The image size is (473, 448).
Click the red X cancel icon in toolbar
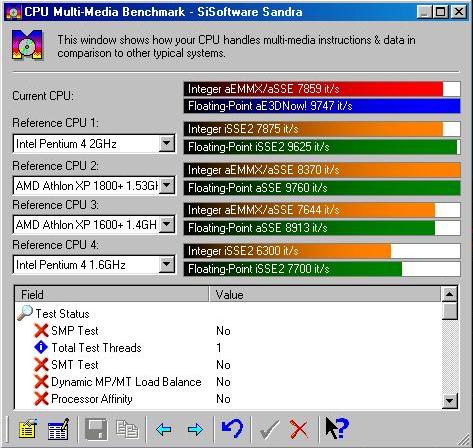(299, 429)
